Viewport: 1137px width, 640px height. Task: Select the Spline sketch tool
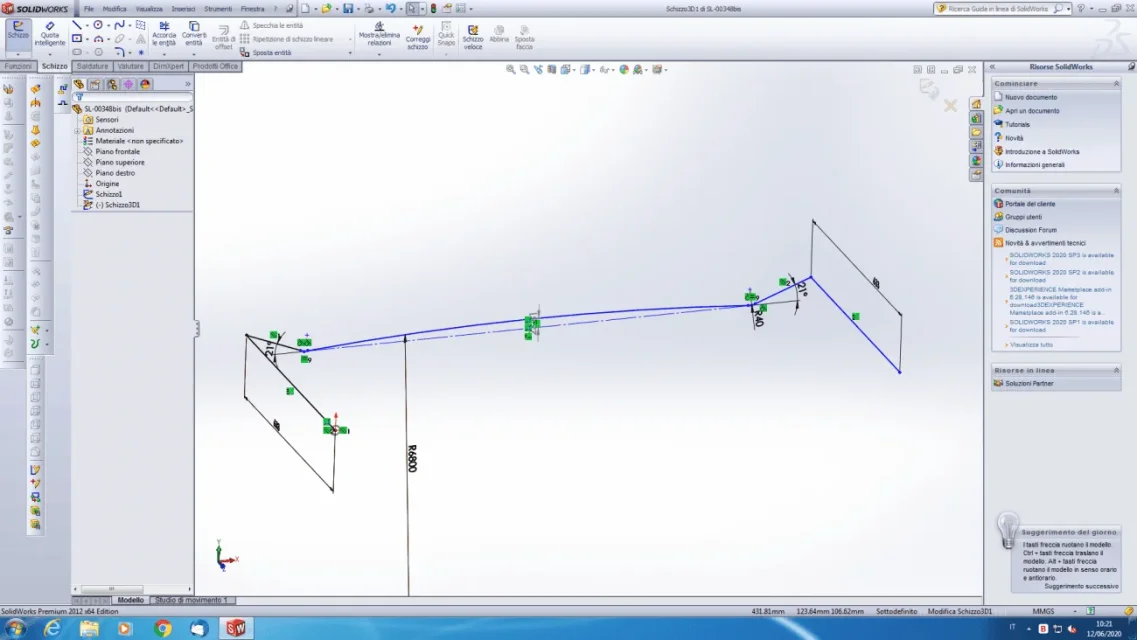pos(120,25)
